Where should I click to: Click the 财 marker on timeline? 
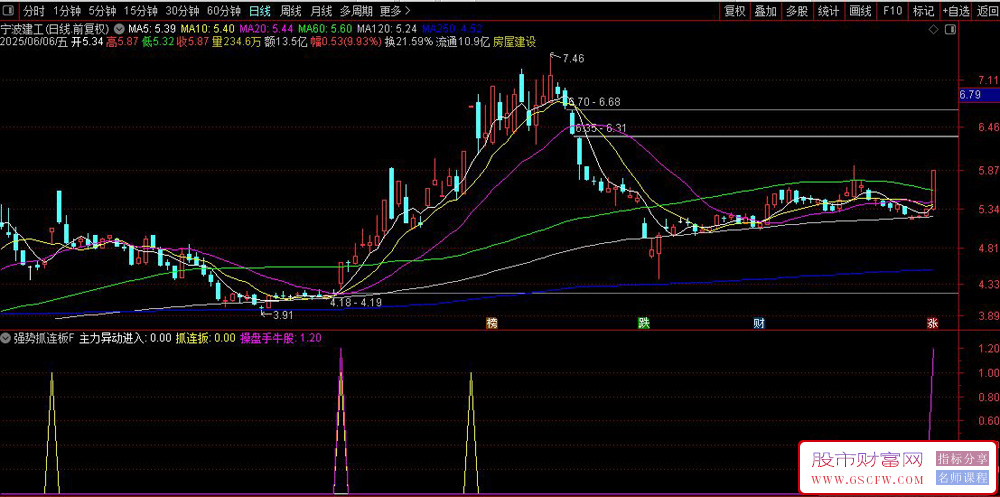[x=759, y=323]
